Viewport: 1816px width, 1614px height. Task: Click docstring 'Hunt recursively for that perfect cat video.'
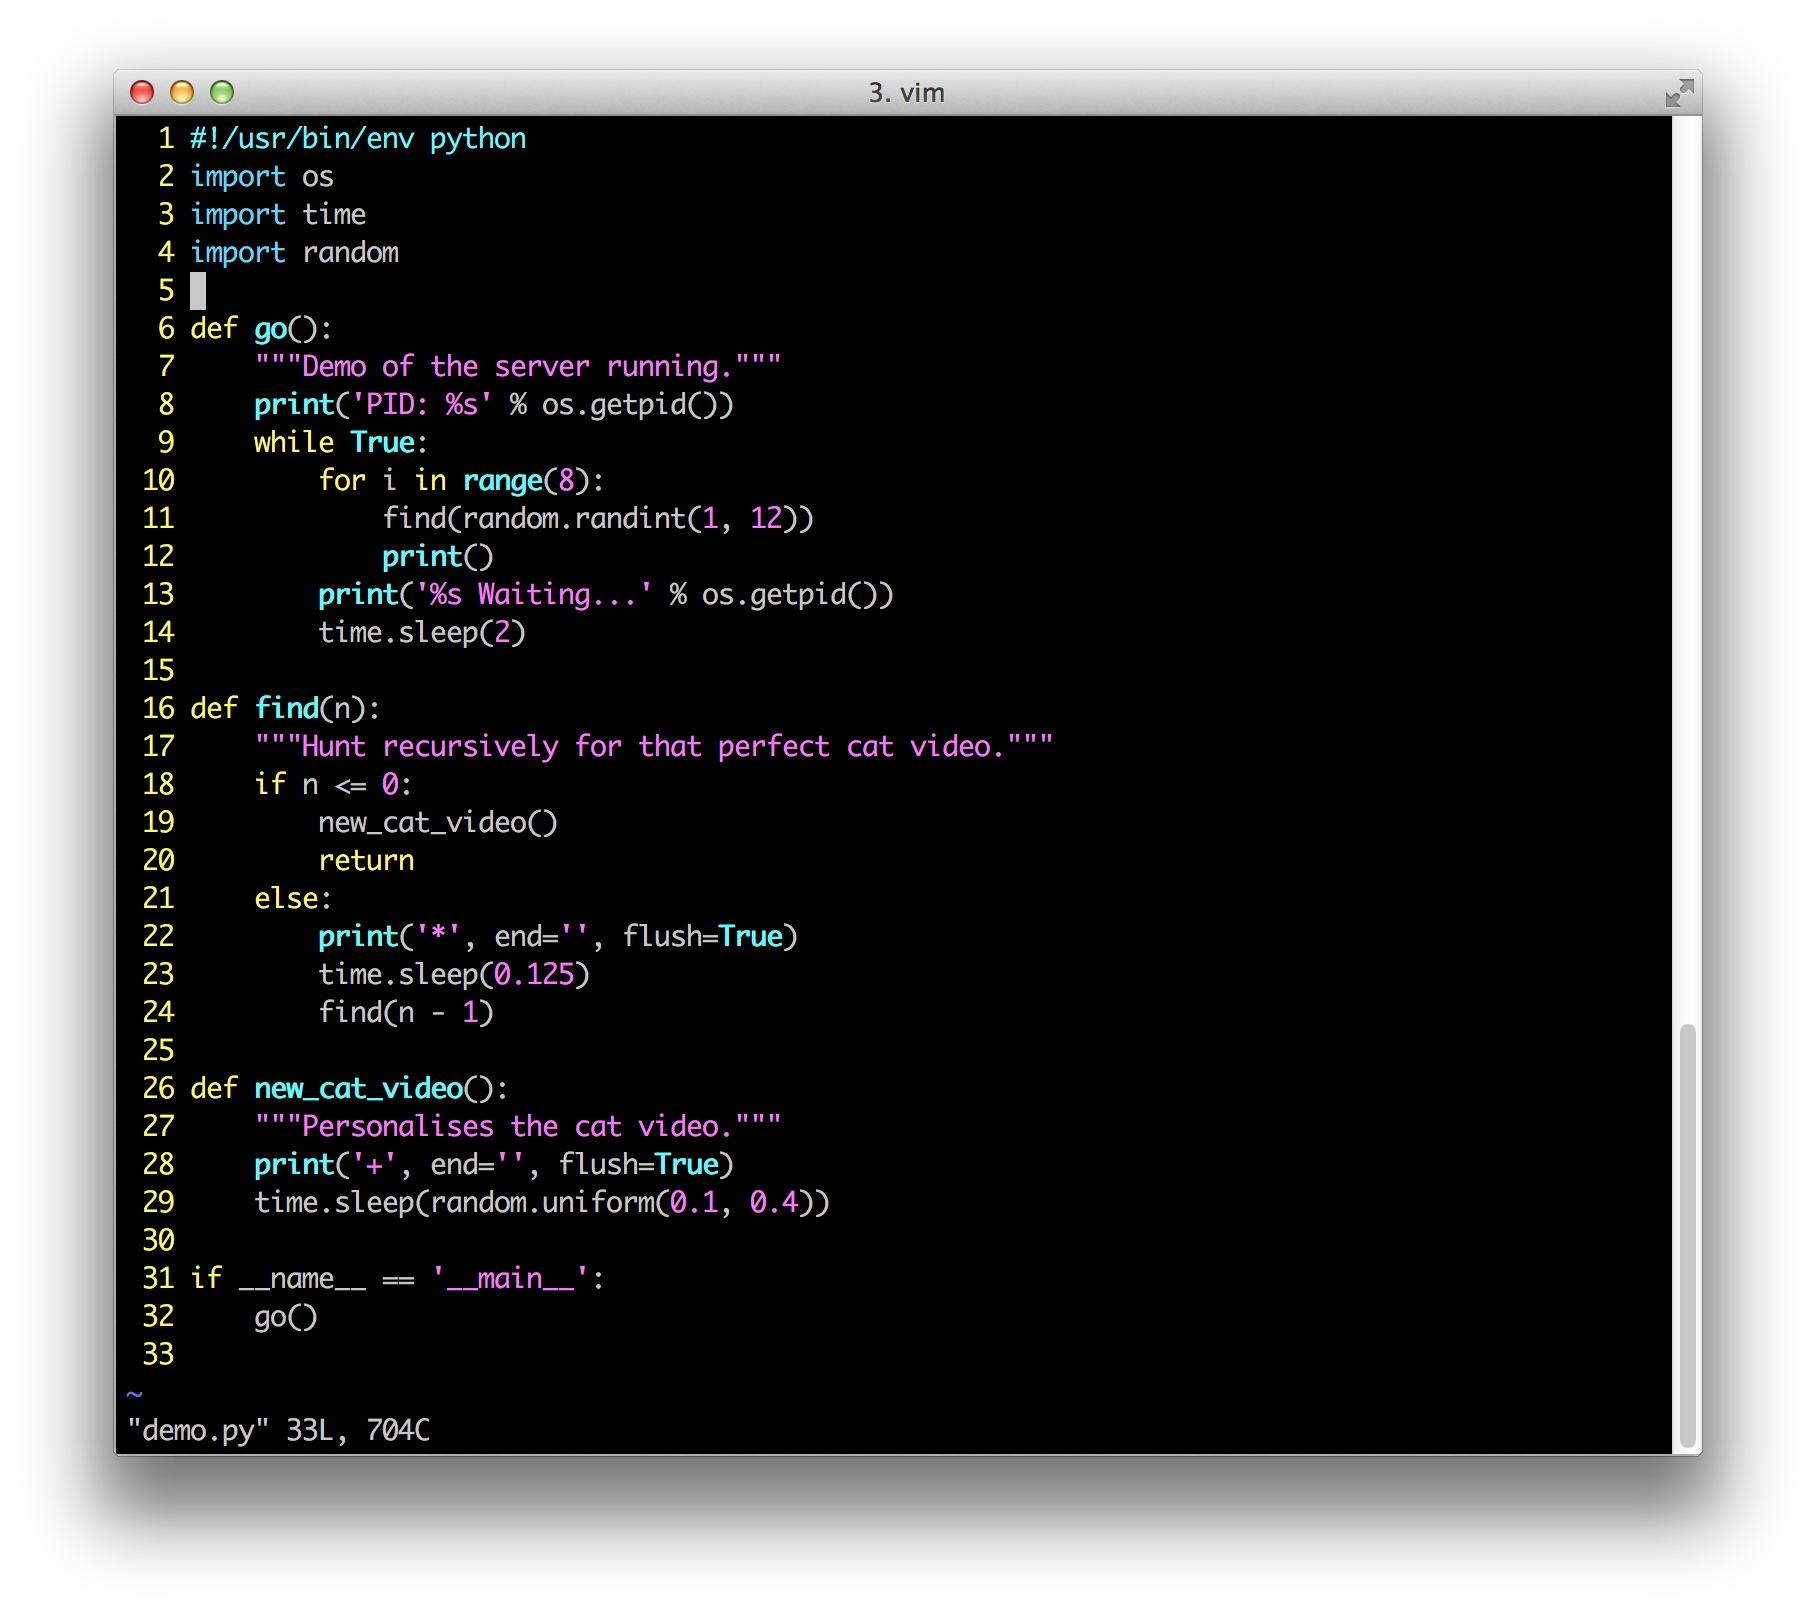click(654, 747)
